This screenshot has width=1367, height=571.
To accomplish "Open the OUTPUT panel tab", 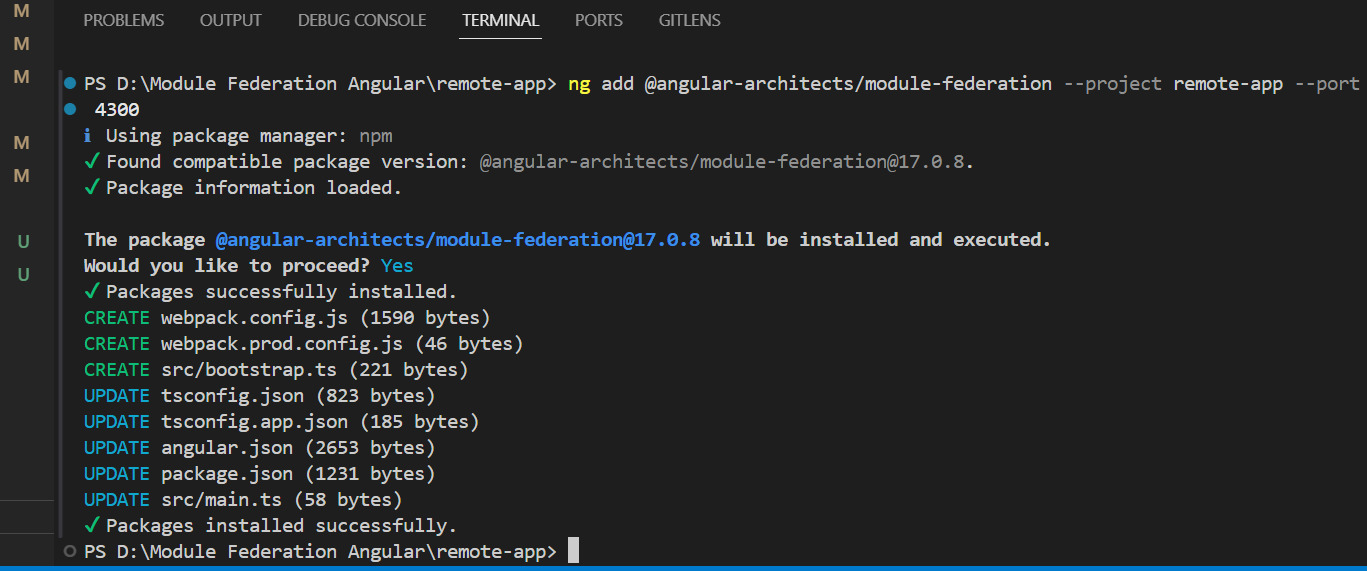I will [230, 20].
